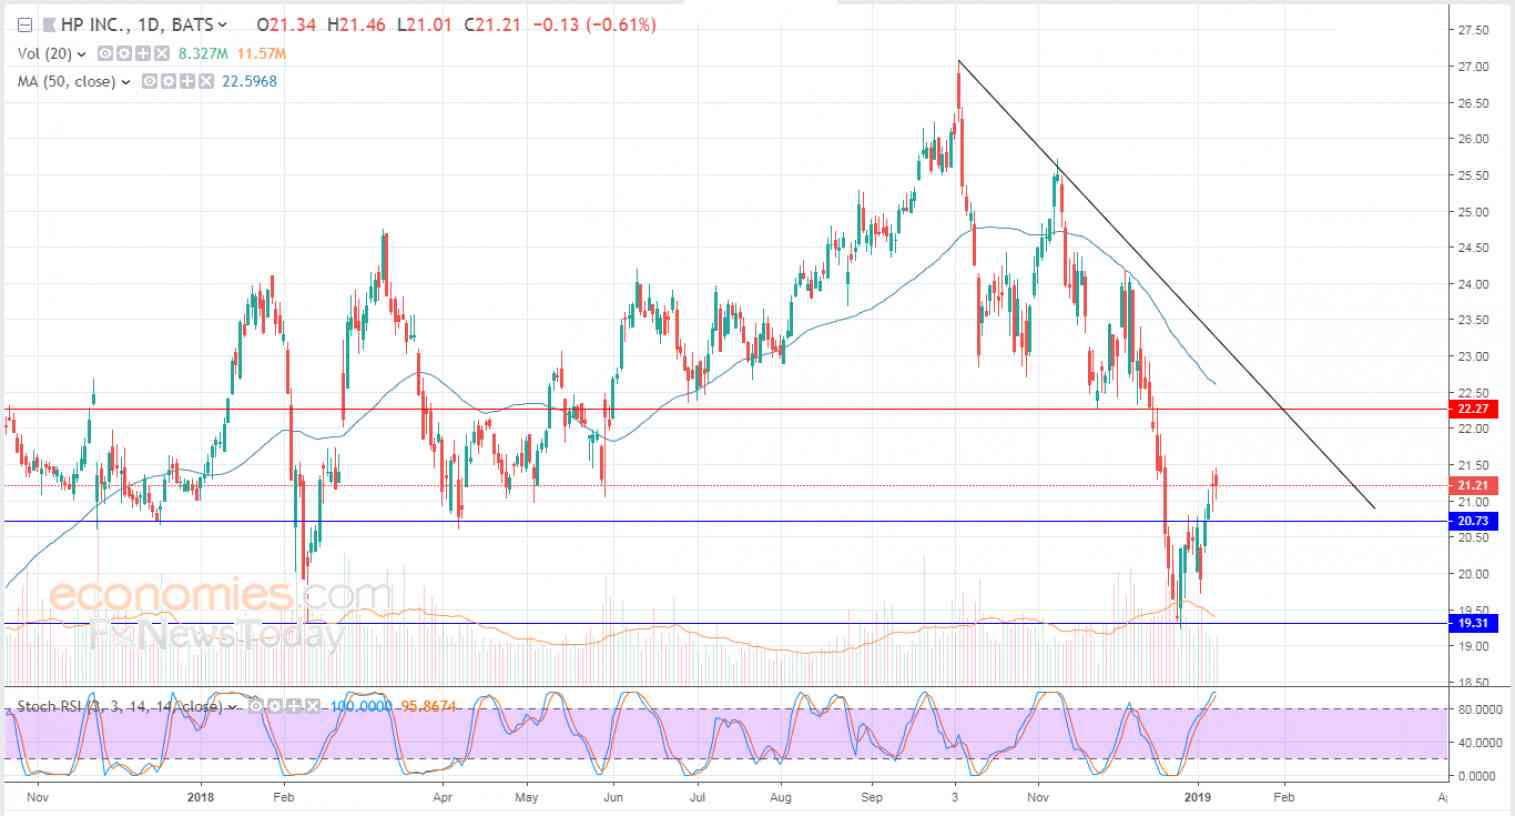Viewport: 1515px width, 816px height.
Task: Open settings gear for Vol (20) indicator
Action: [124, 53]
